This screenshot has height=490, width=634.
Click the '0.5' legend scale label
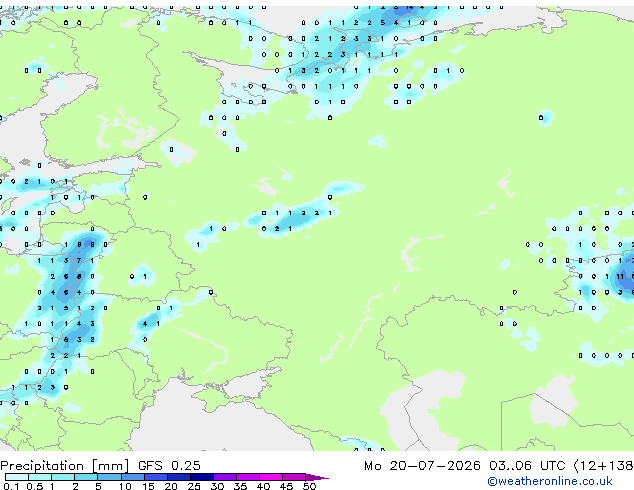[x=34, y=486]
